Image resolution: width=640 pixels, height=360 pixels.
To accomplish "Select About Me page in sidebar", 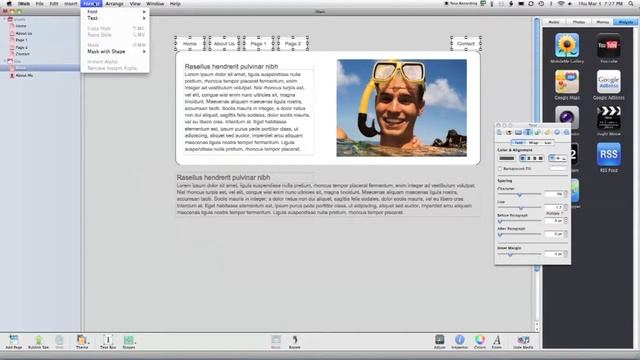I will click(24, 76).
